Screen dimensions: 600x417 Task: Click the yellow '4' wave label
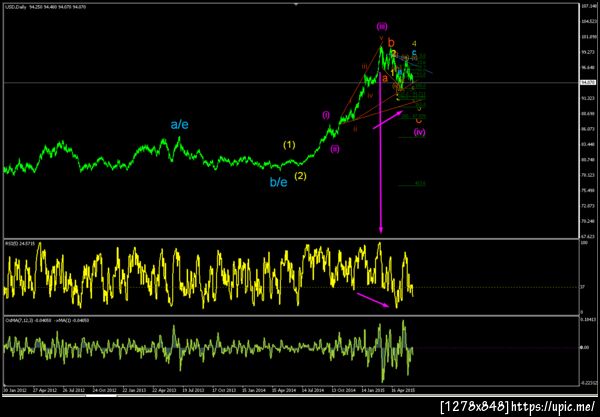[414, 44]
